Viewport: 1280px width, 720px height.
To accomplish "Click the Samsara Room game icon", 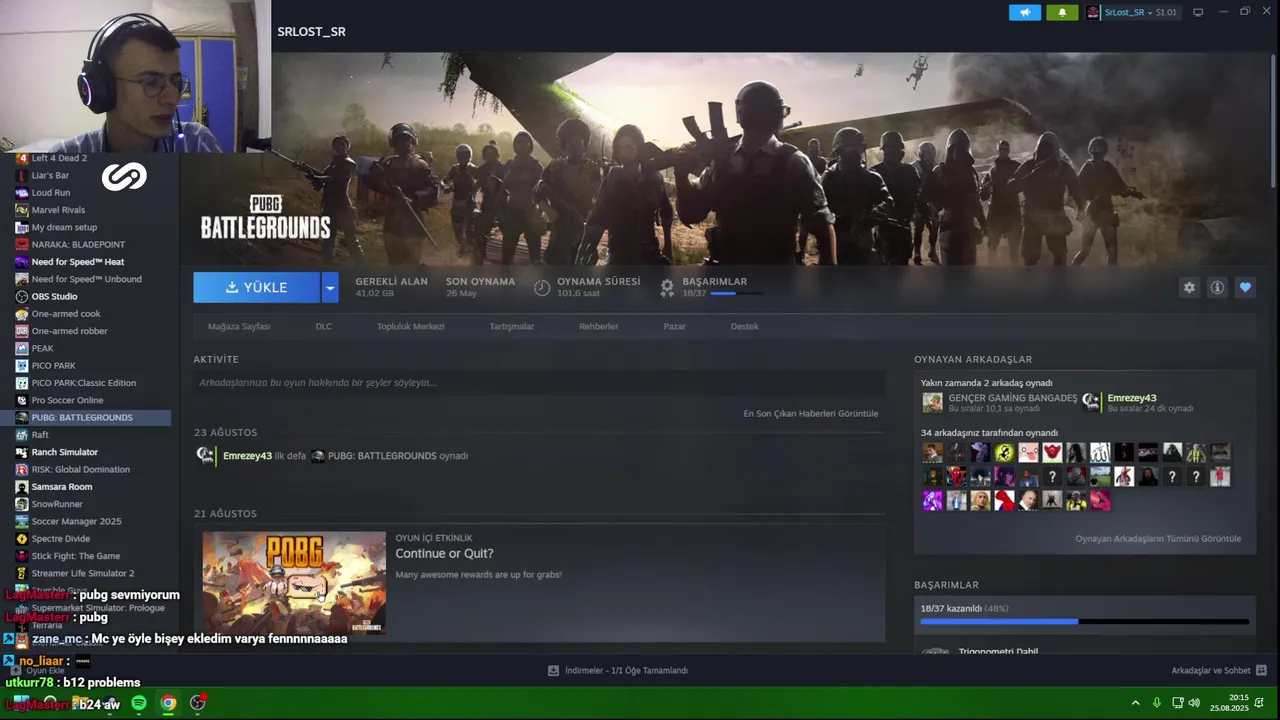I will click(x=22, y=487).
